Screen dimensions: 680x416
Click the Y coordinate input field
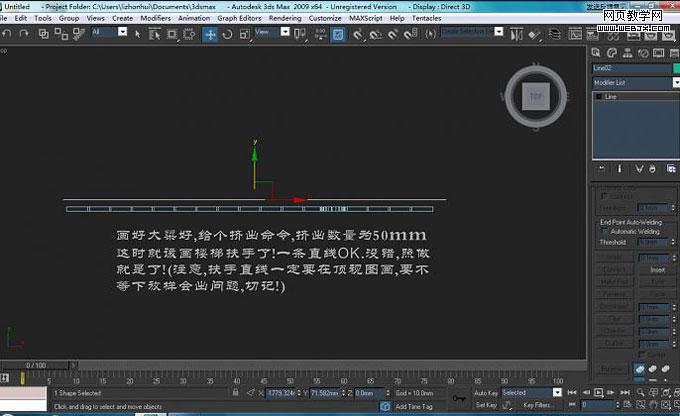325,393
